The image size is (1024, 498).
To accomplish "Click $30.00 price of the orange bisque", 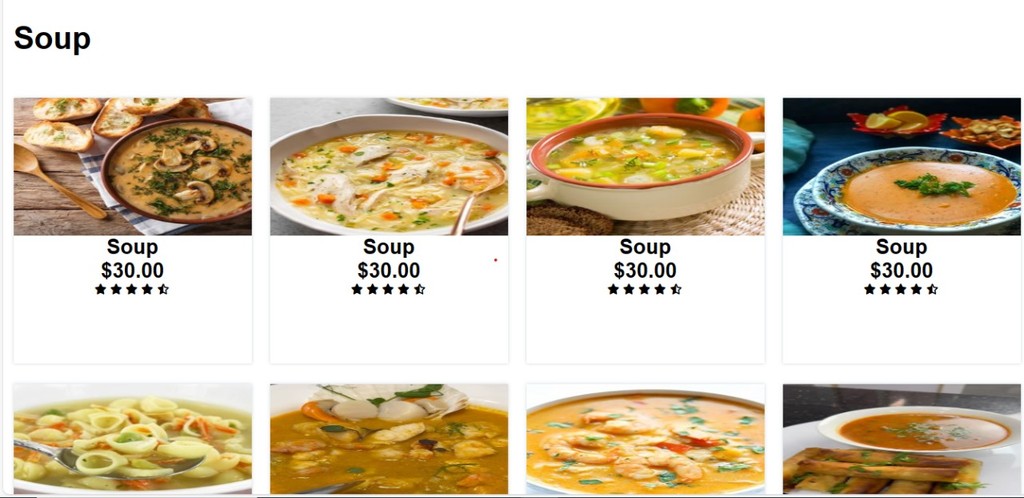I will [x=901, y=270].
